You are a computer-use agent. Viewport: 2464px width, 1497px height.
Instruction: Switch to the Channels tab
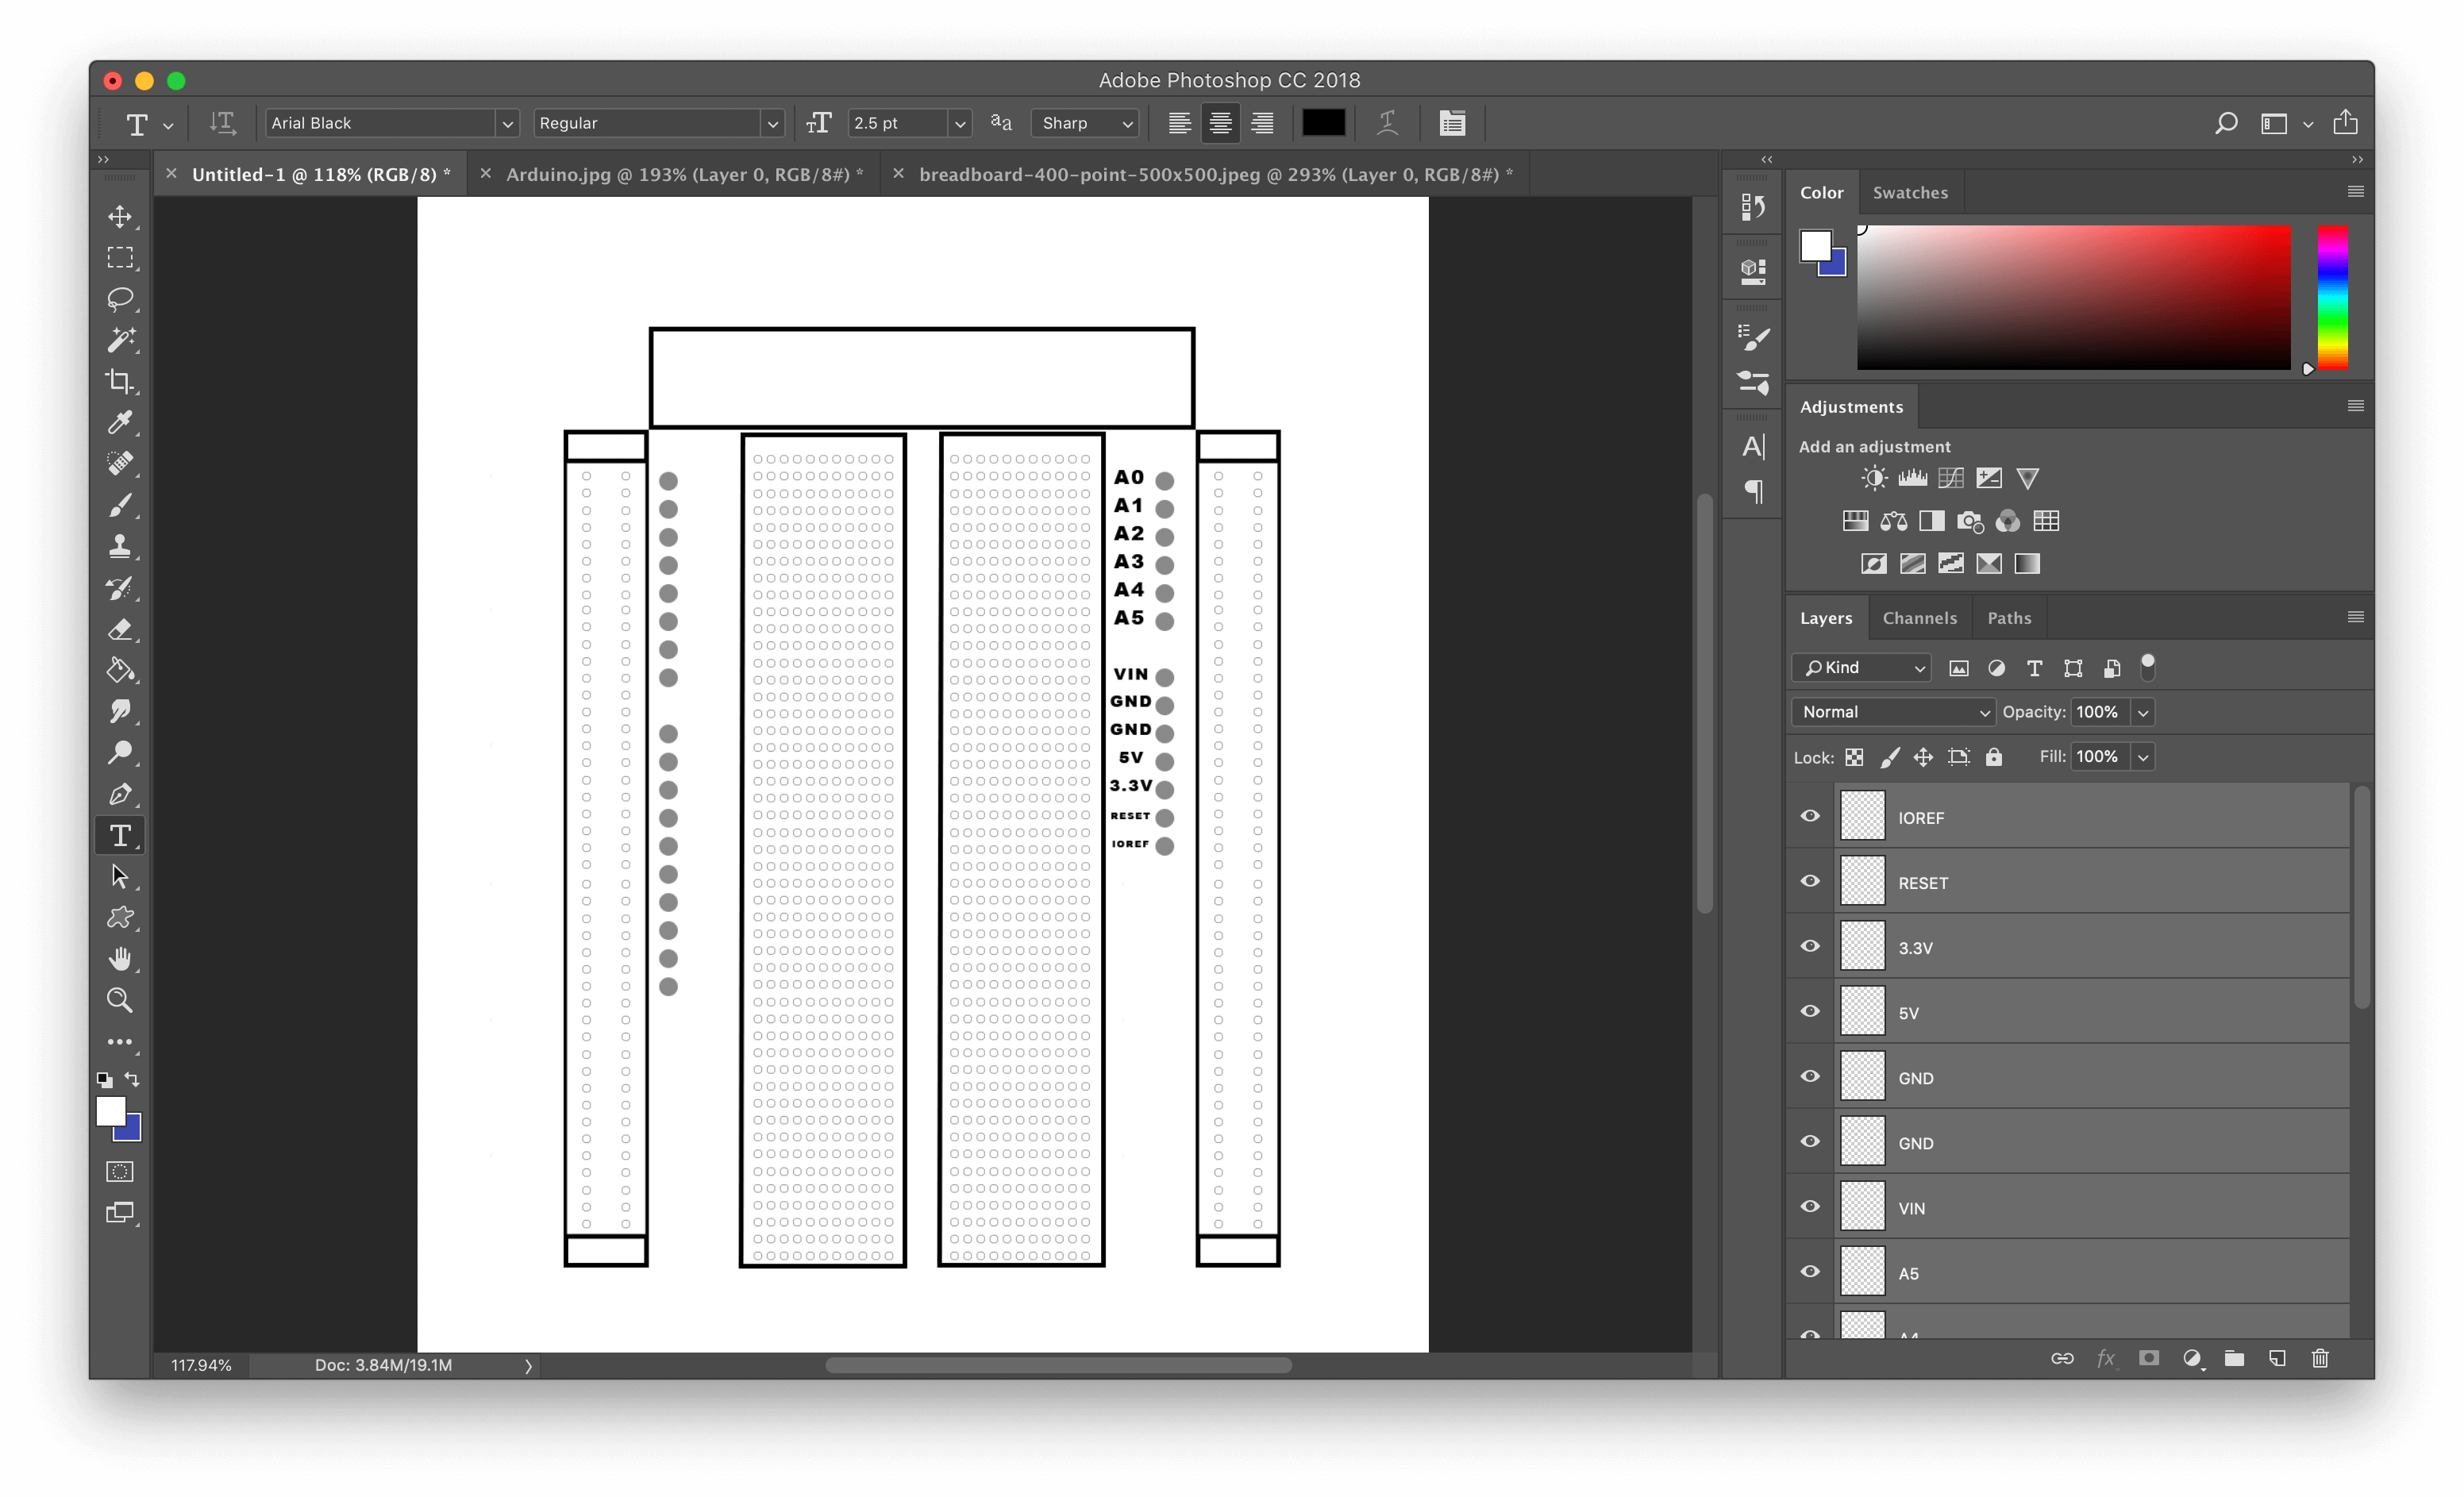pos(1919,618)
